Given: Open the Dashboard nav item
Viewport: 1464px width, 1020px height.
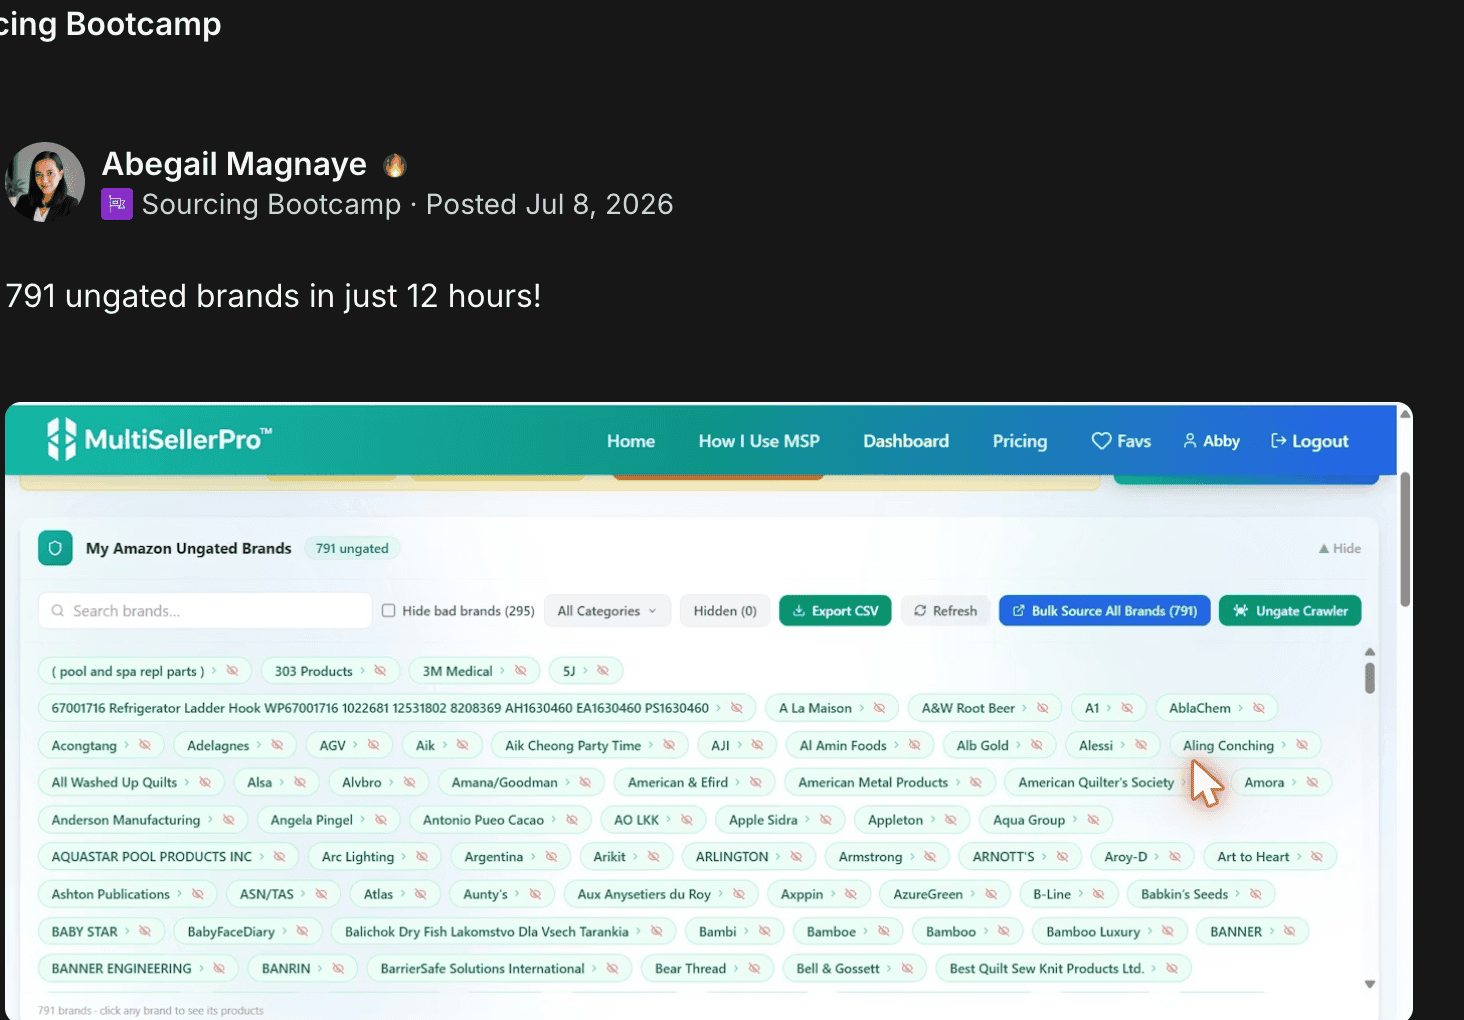Looking at the screenshot, I should coord(906,441).
